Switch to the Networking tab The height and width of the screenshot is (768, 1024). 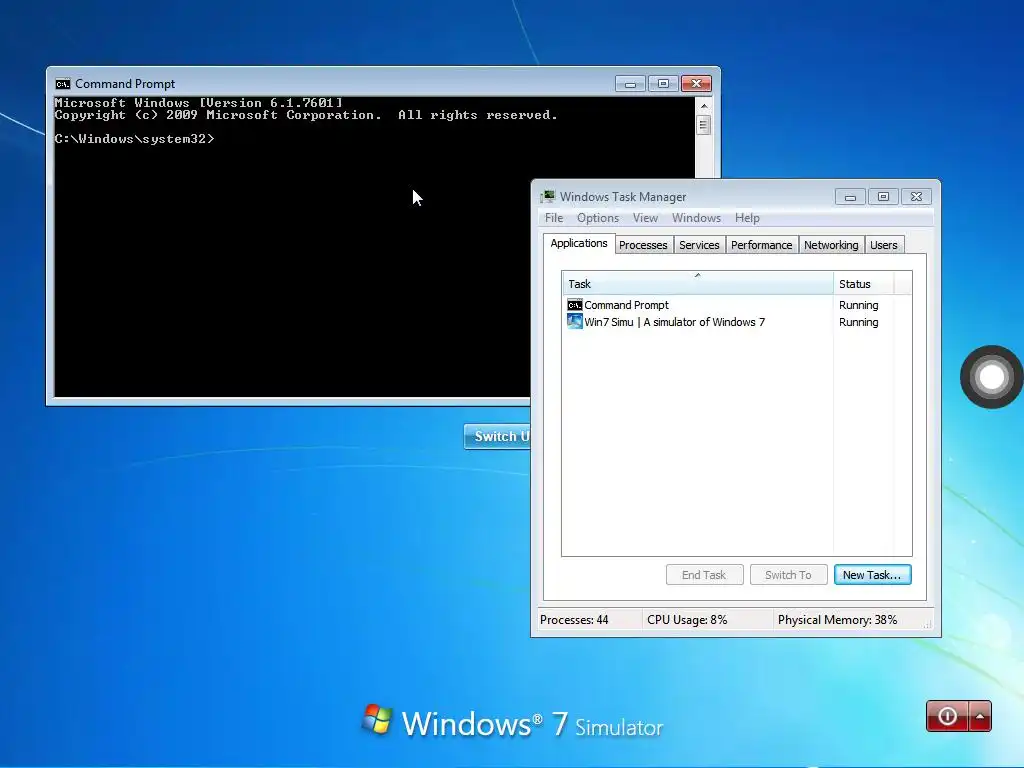[x=831, y=245]
